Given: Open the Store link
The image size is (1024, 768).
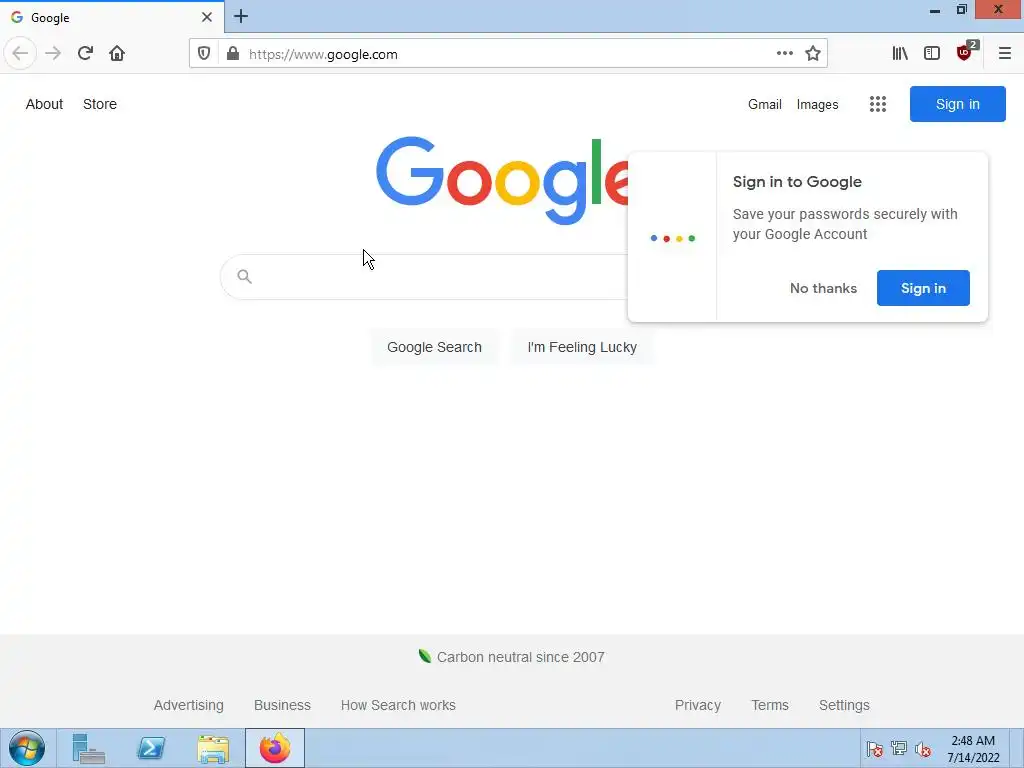Looking at the screenshot, I should [x=100, y=104].
